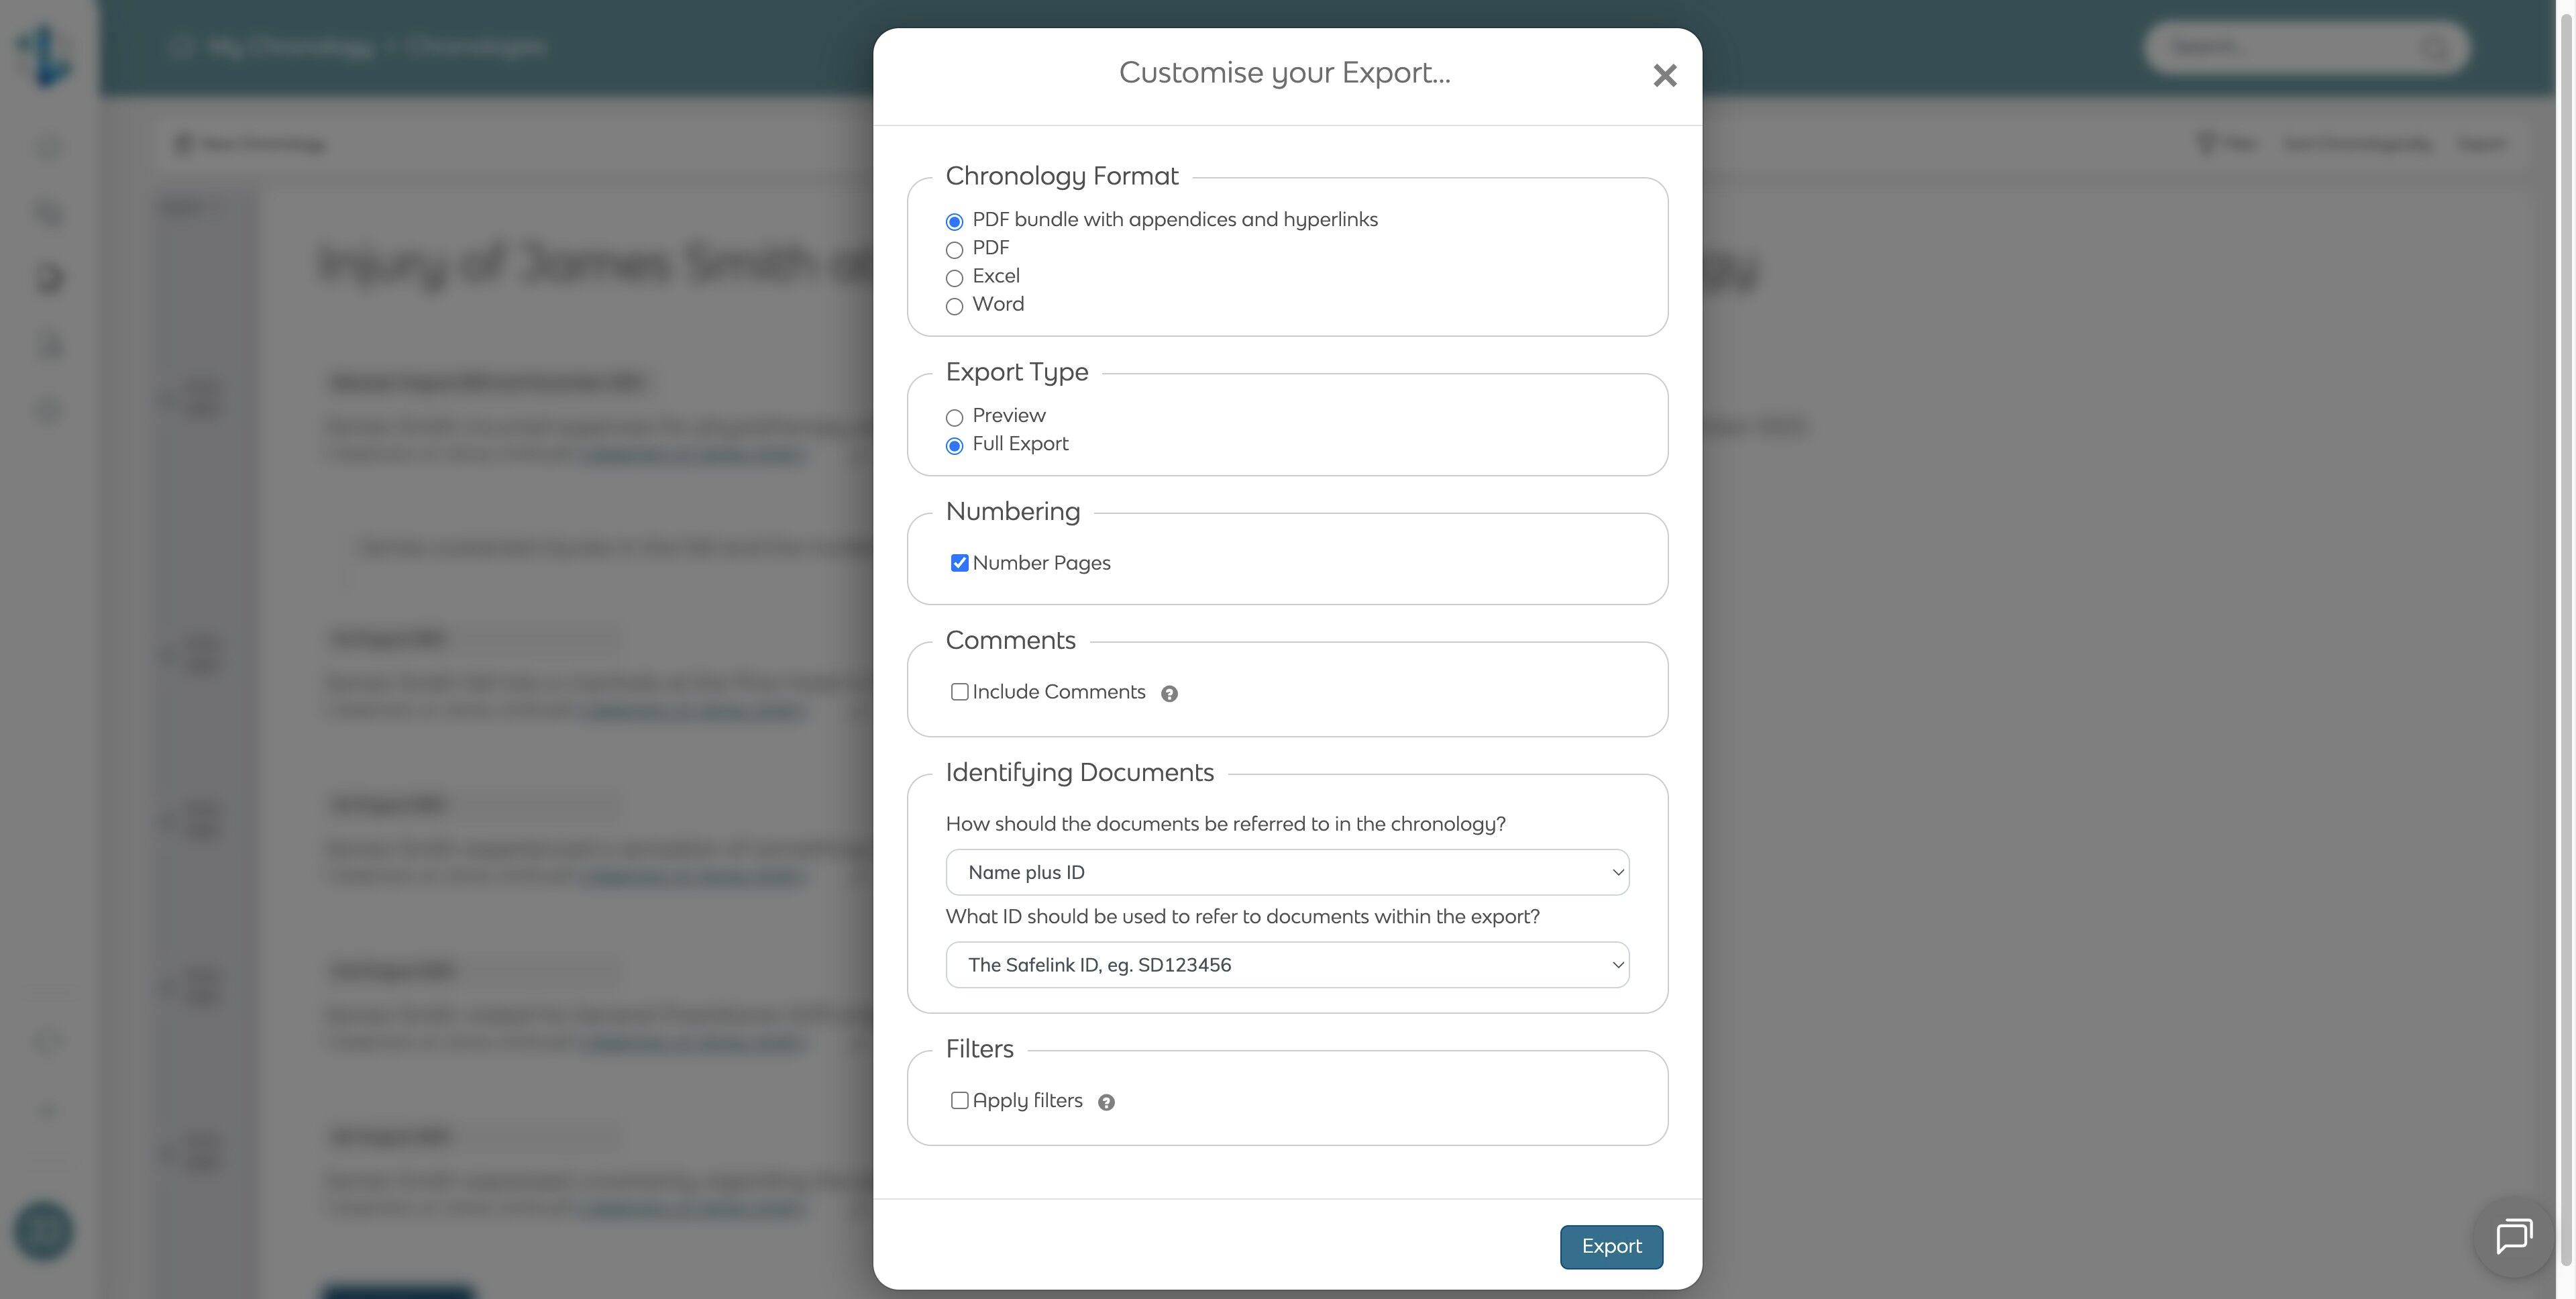Screen dimensions: 2576x1299
Task: Expand the Safelink ID dropdown
Action: tap(1287, 965)
